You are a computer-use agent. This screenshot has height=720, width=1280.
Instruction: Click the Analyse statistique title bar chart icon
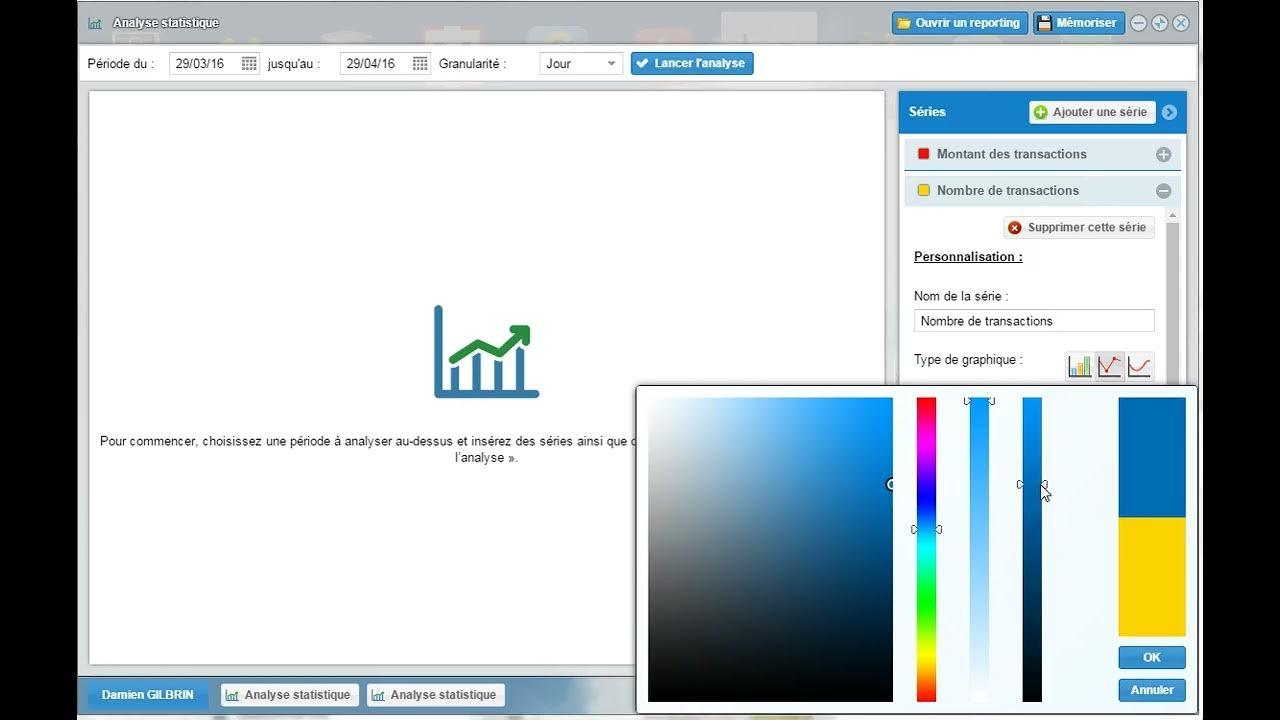95,23
